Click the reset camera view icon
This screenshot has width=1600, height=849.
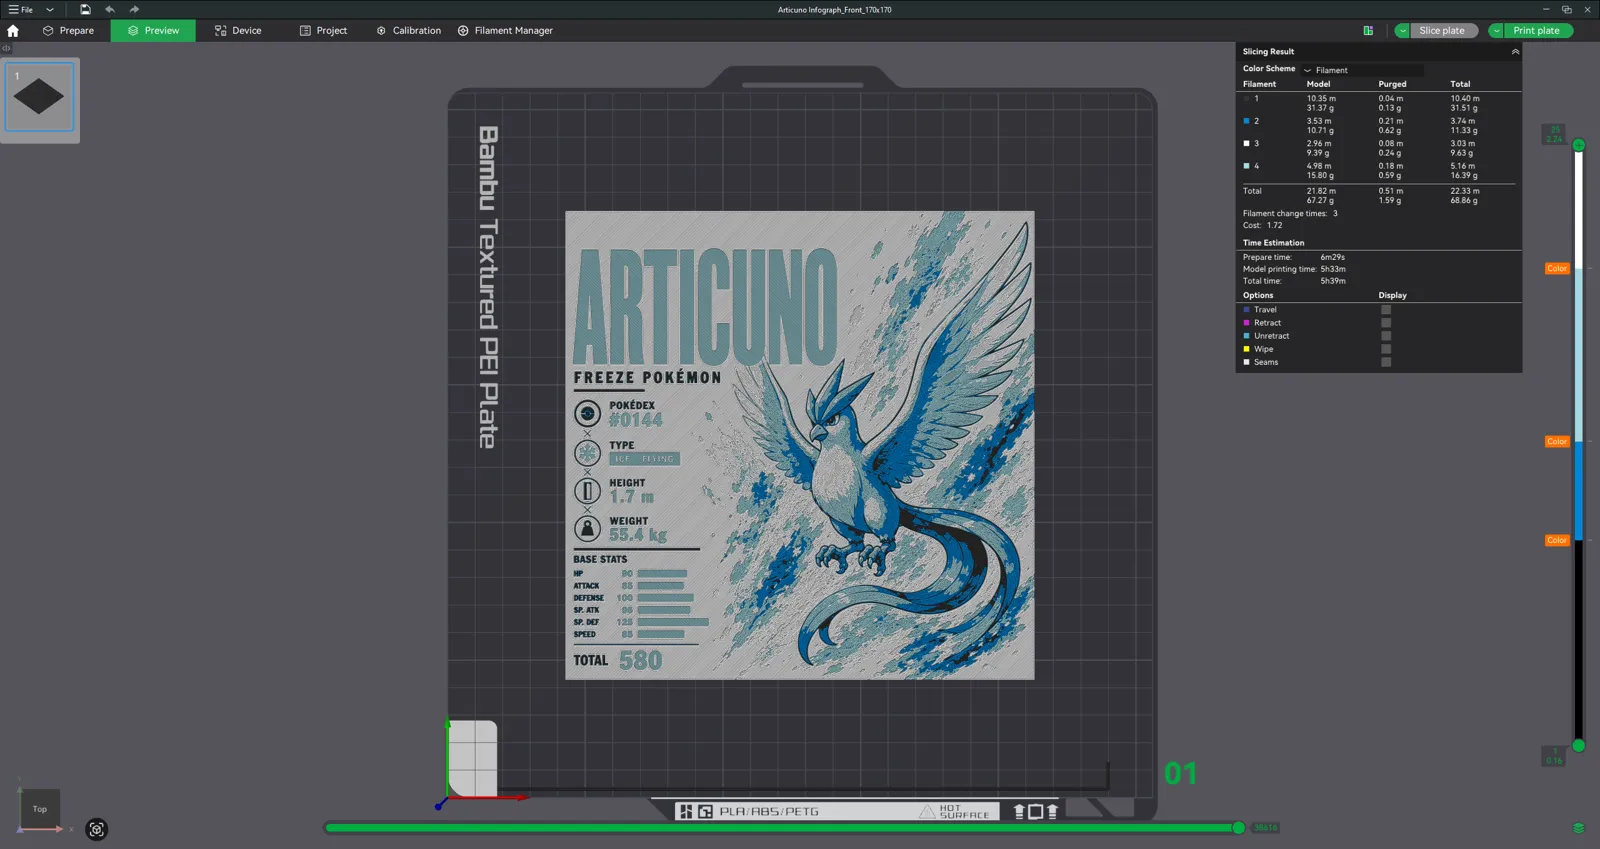click(x=97, y=829)
